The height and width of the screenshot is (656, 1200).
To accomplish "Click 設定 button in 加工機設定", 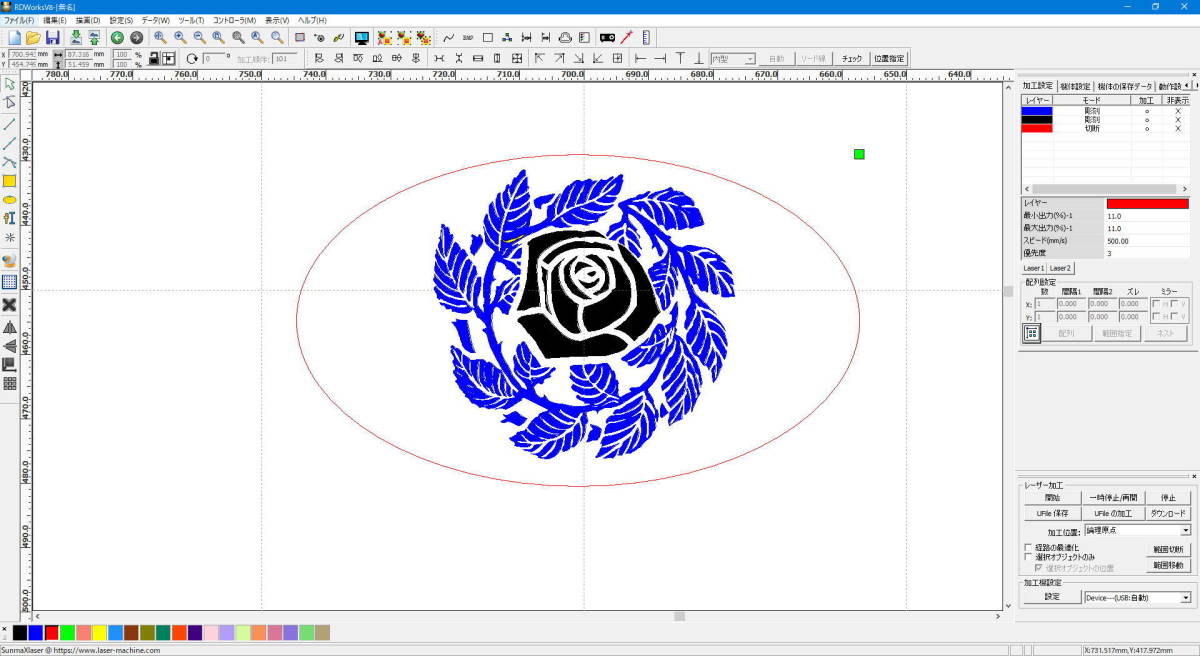I will 1052,597.
